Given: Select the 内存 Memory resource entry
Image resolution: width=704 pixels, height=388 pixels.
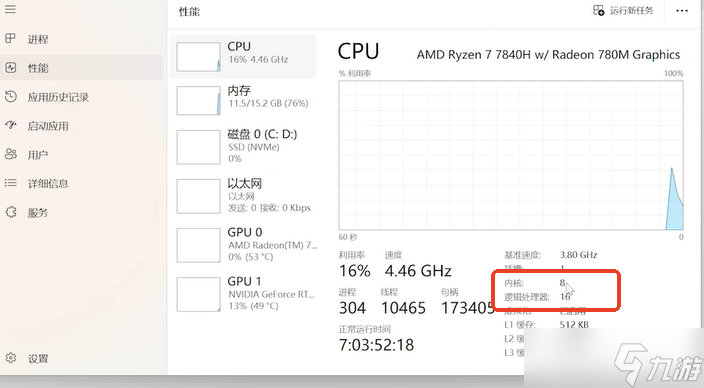Looking at the screenshot, I should click(x=243, y=100).
